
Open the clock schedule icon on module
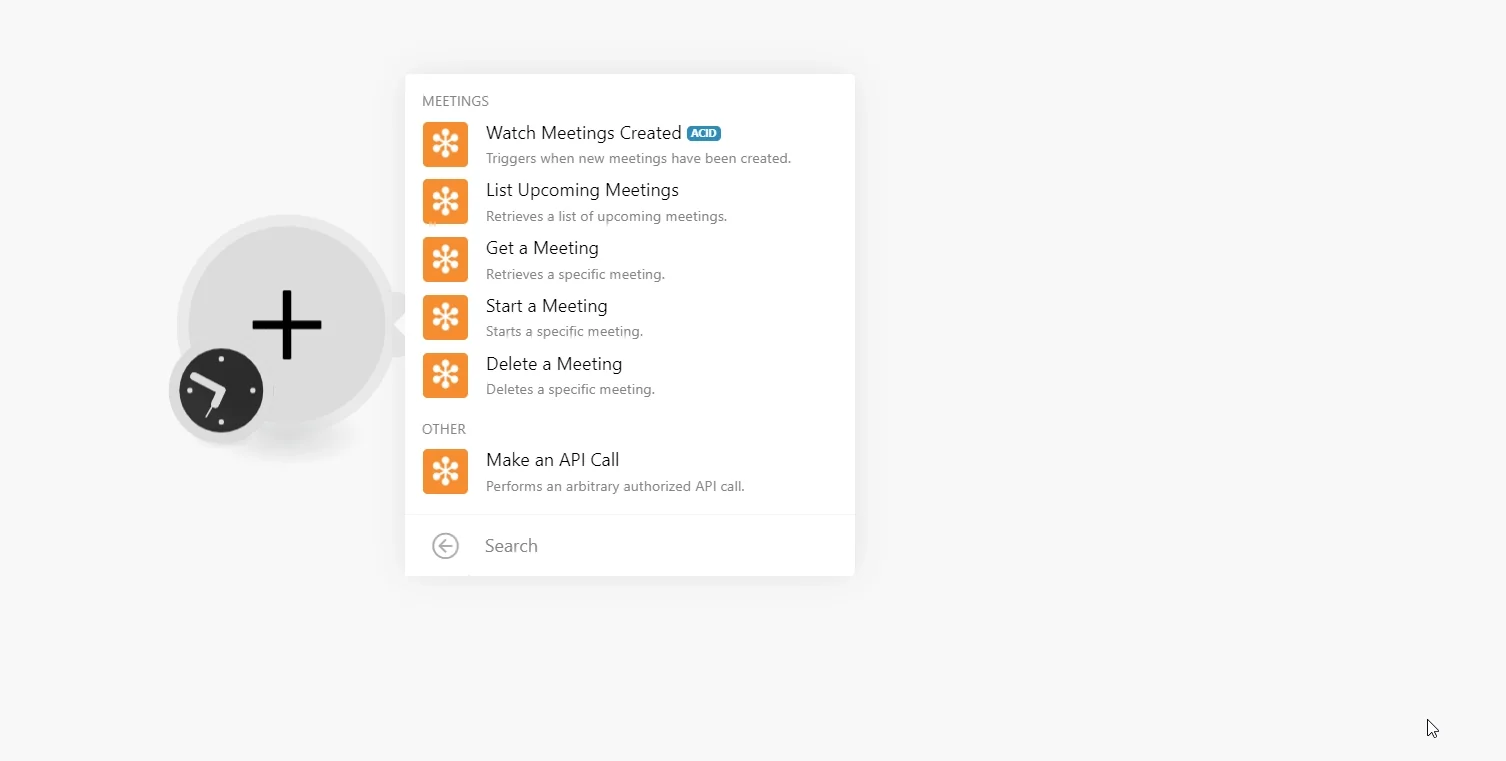pos(221,390)
